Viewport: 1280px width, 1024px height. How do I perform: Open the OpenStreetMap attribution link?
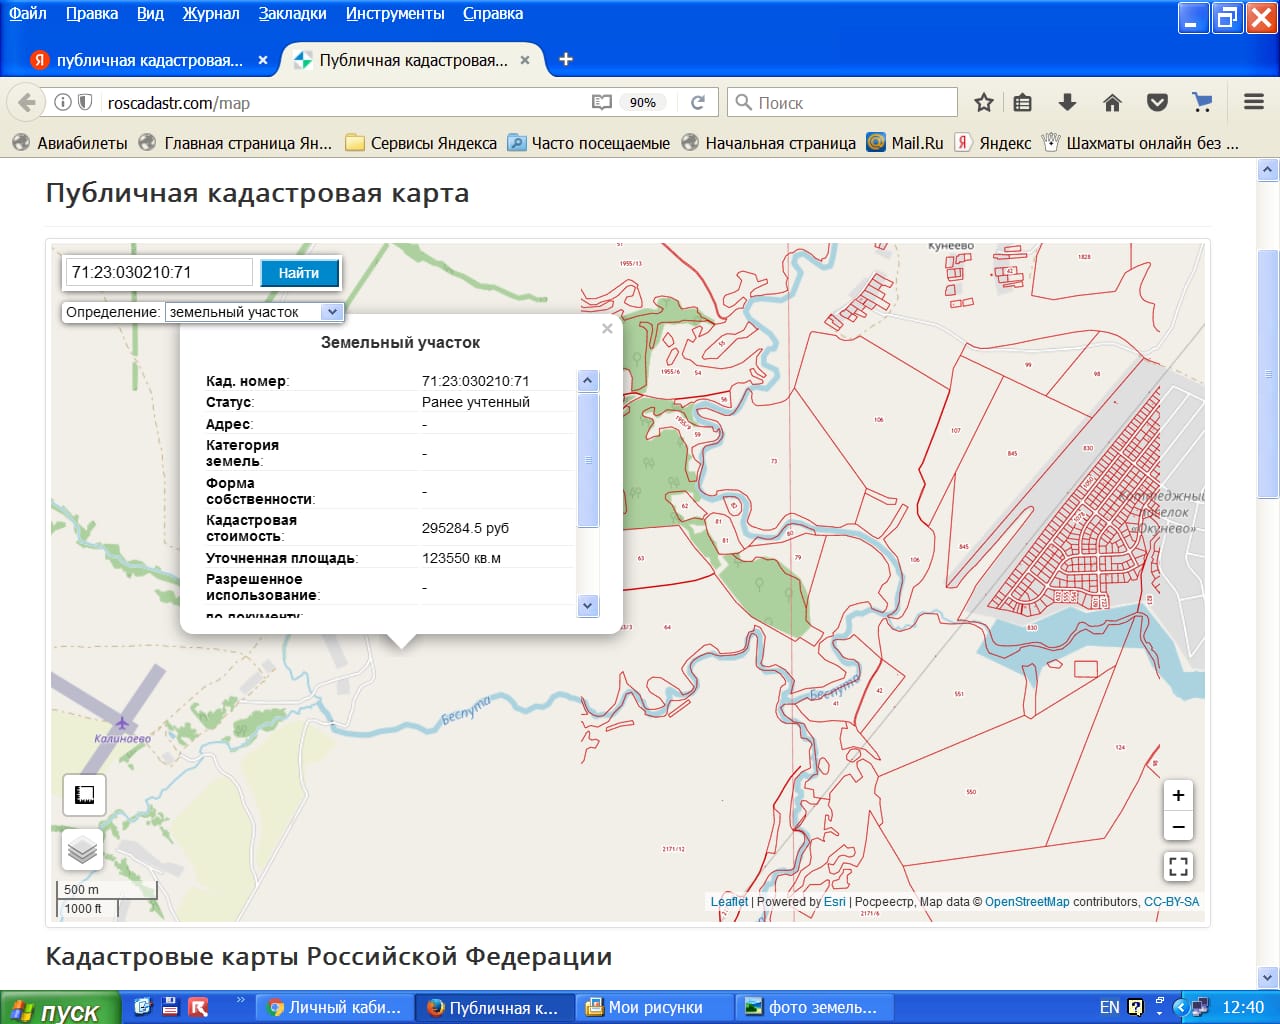(1027, 902)
